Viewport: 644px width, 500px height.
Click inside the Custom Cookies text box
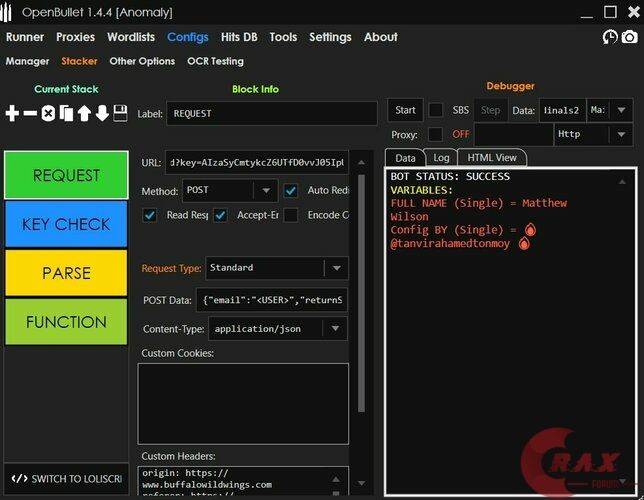click(x=243, y=403)
